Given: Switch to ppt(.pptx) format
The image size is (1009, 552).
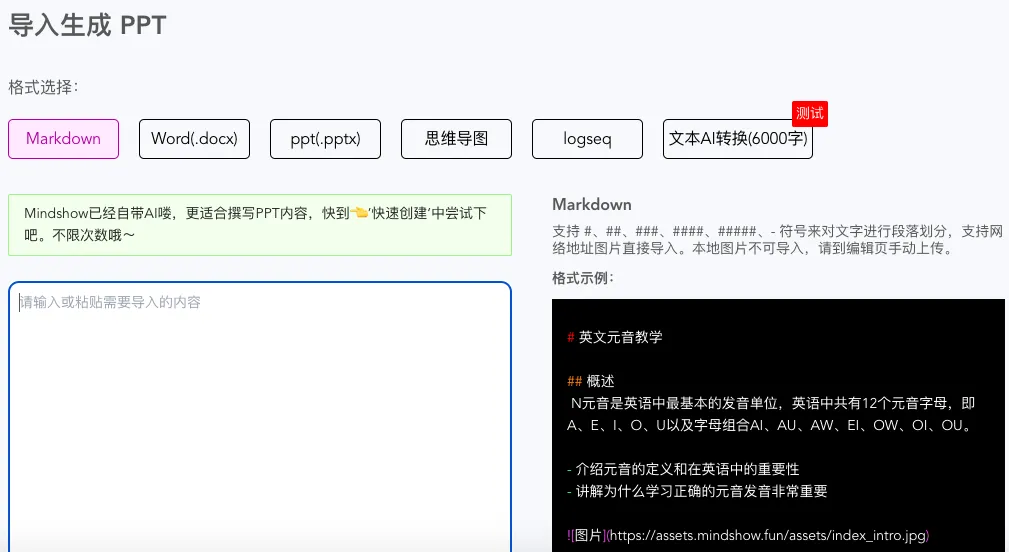Looking at the screenshot, I should point(326,139).
